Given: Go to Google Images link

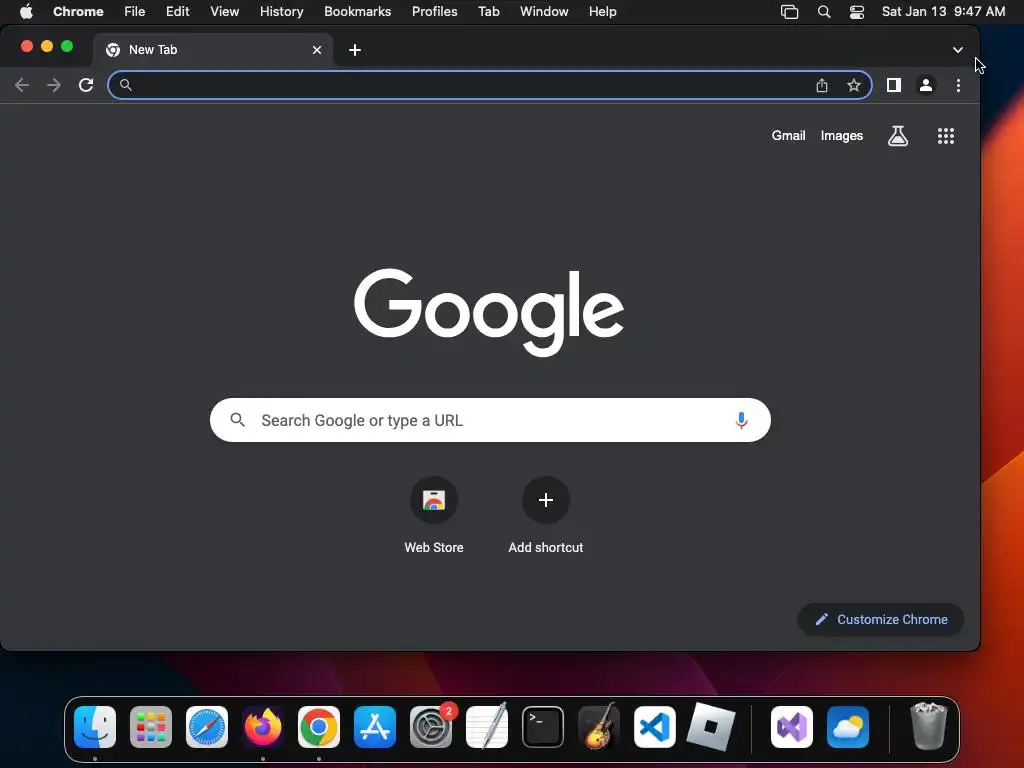Looking at the screenshot, I should click(842, 136).
